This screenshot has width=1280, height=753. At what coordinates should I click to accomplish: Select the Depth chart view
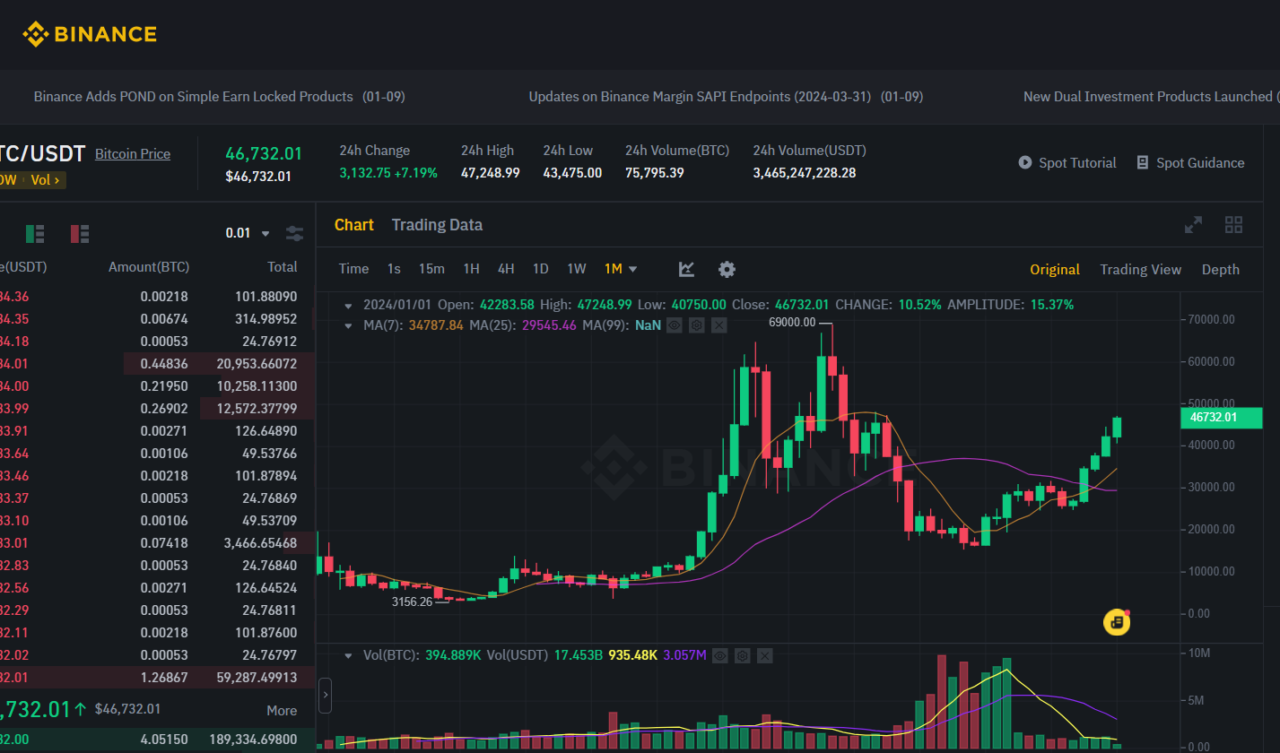pyautogui.click(x=1220, y=269)
